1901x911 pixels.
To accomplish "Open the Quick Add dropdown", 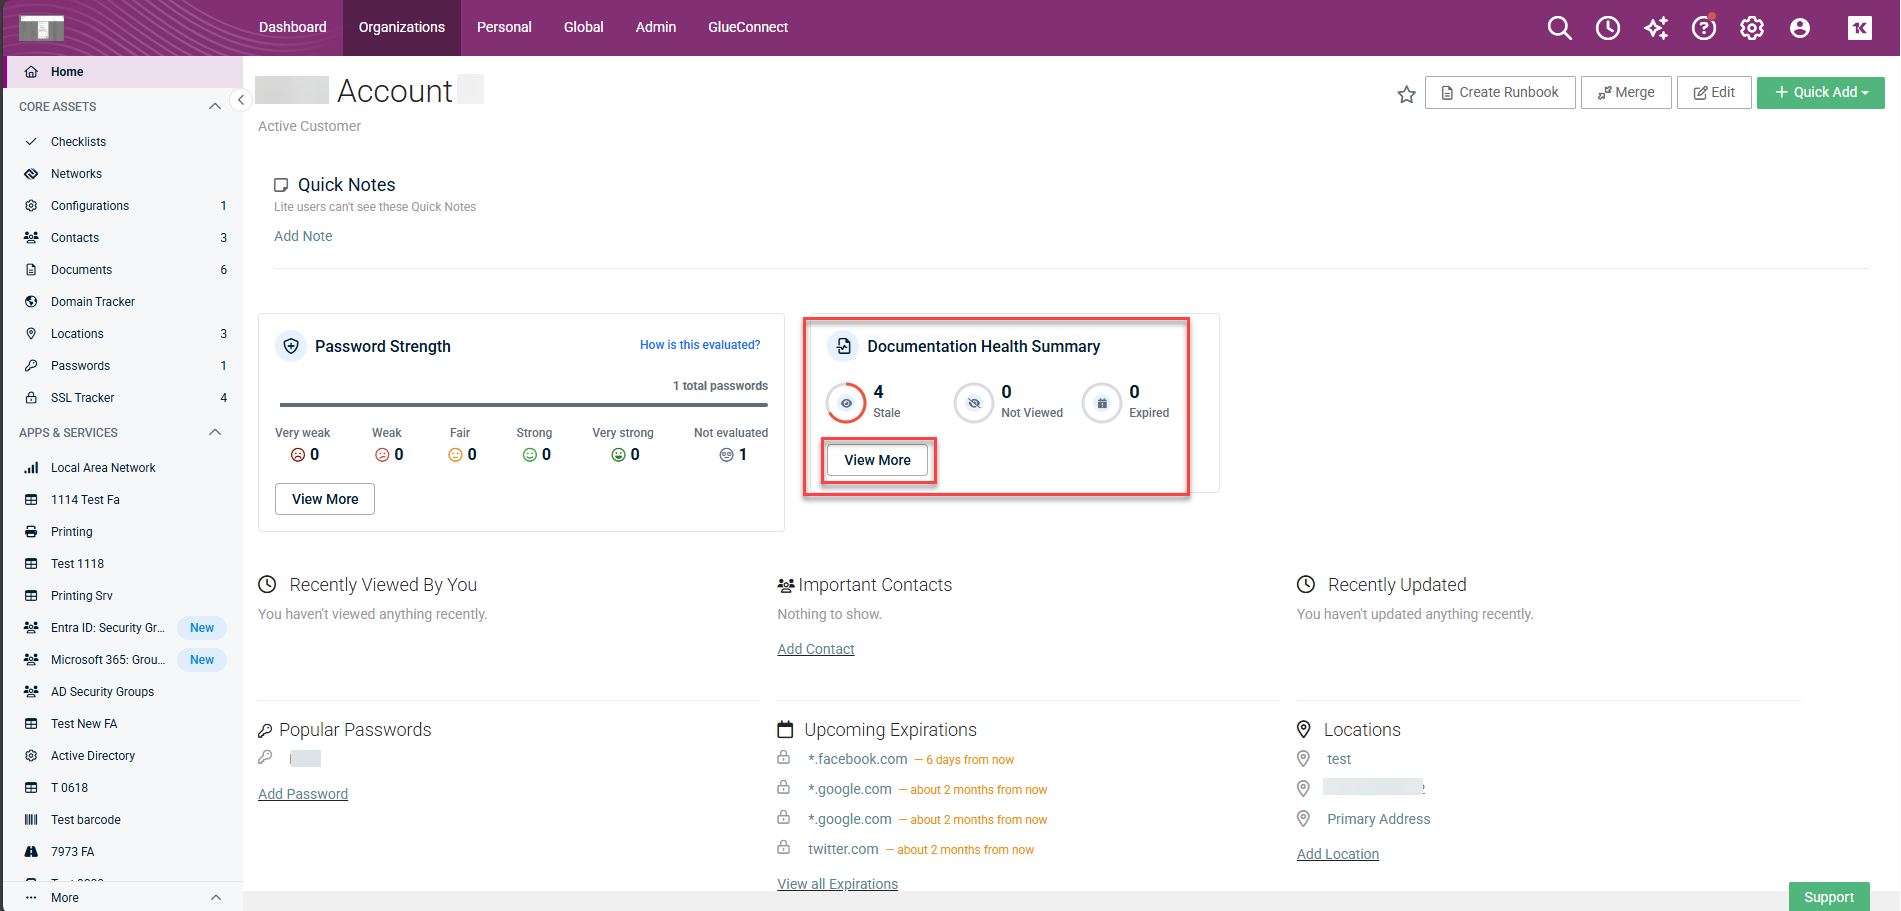I will coord(1820,93).
